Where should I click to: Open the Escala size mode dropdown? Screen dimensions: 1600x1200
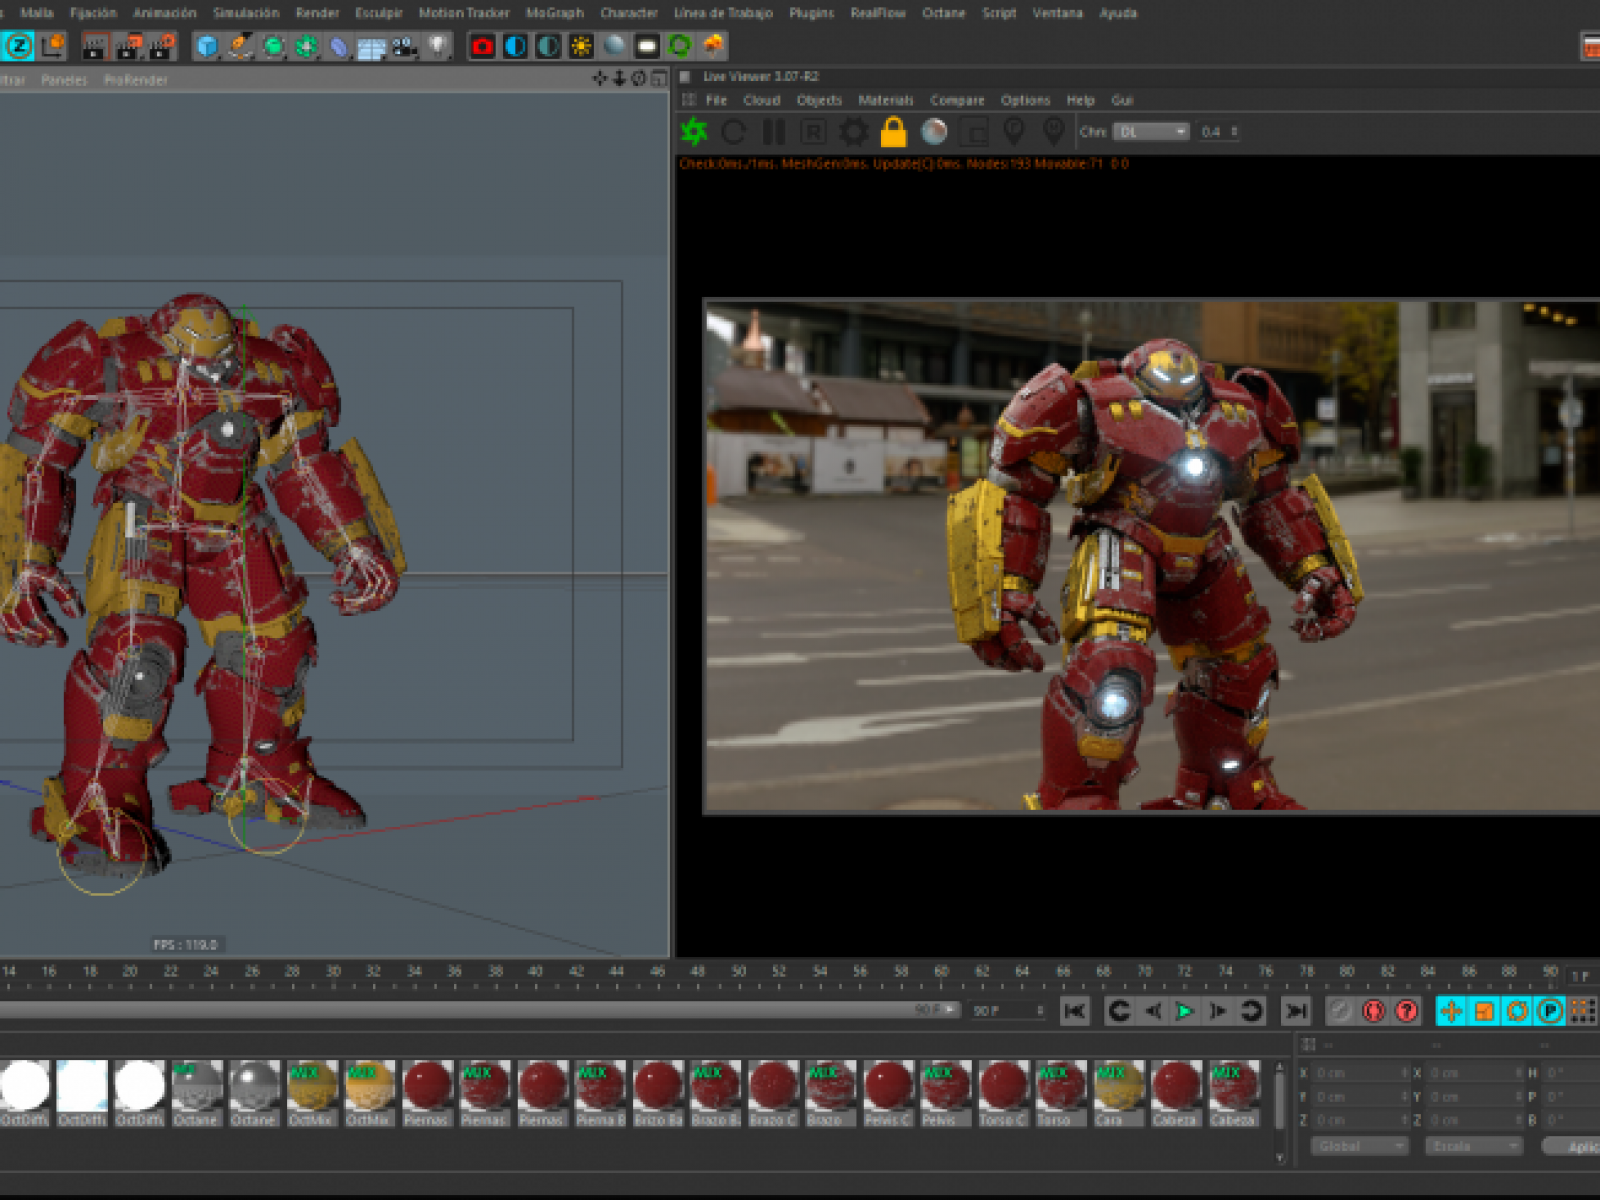(1474, 1146)
